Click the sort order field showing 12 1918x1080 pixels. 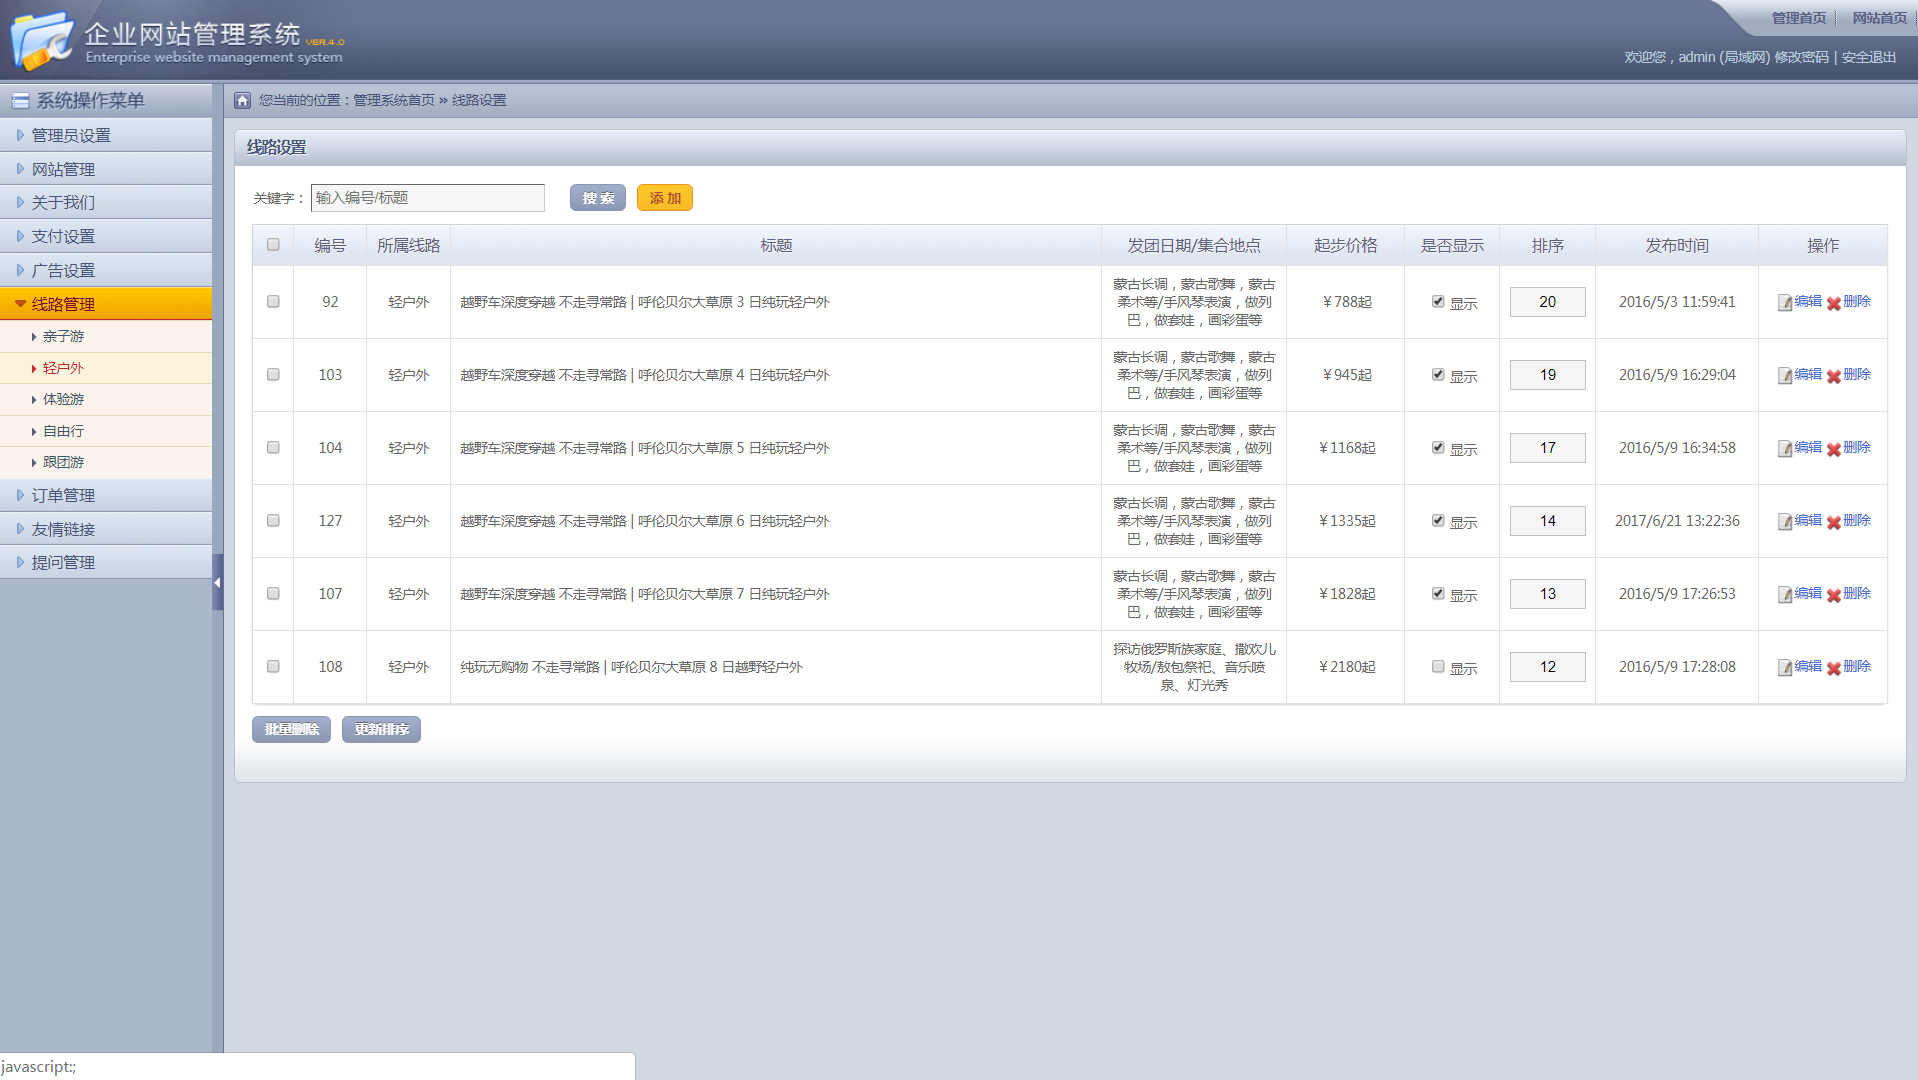coord(1547,667)
